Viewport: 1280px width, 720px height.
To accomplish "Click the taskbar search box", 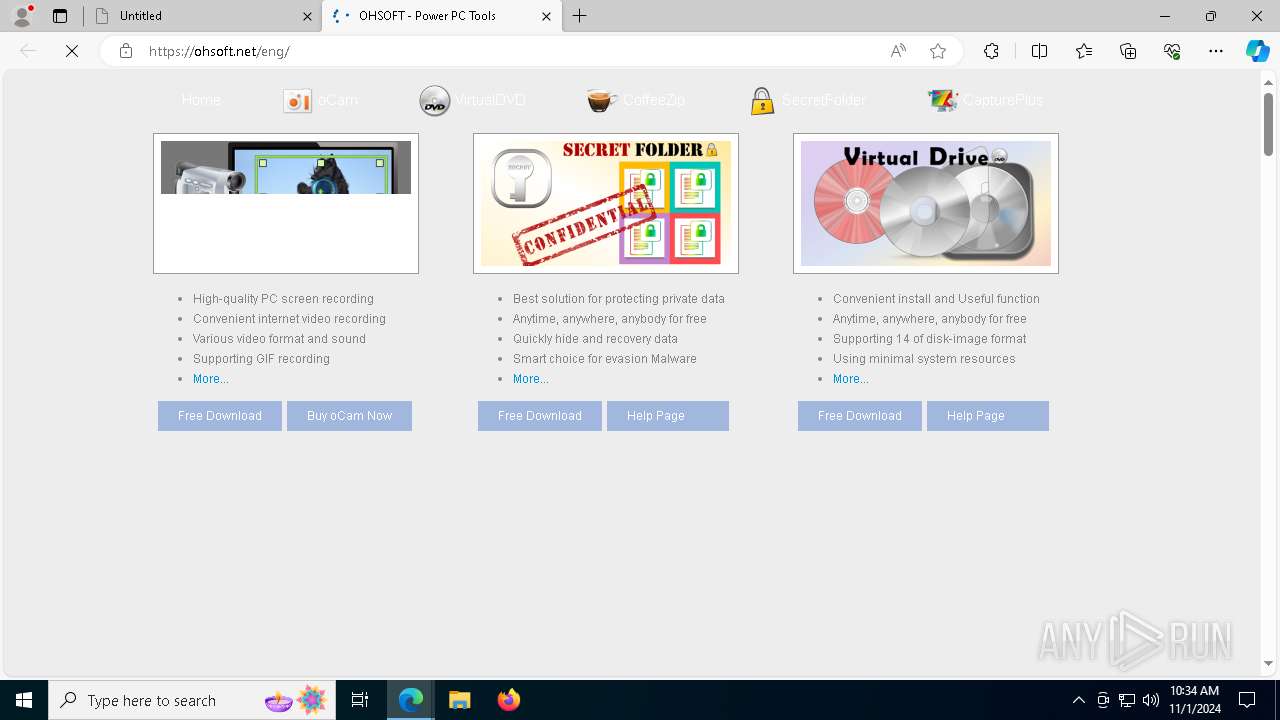I will point(192,700).
